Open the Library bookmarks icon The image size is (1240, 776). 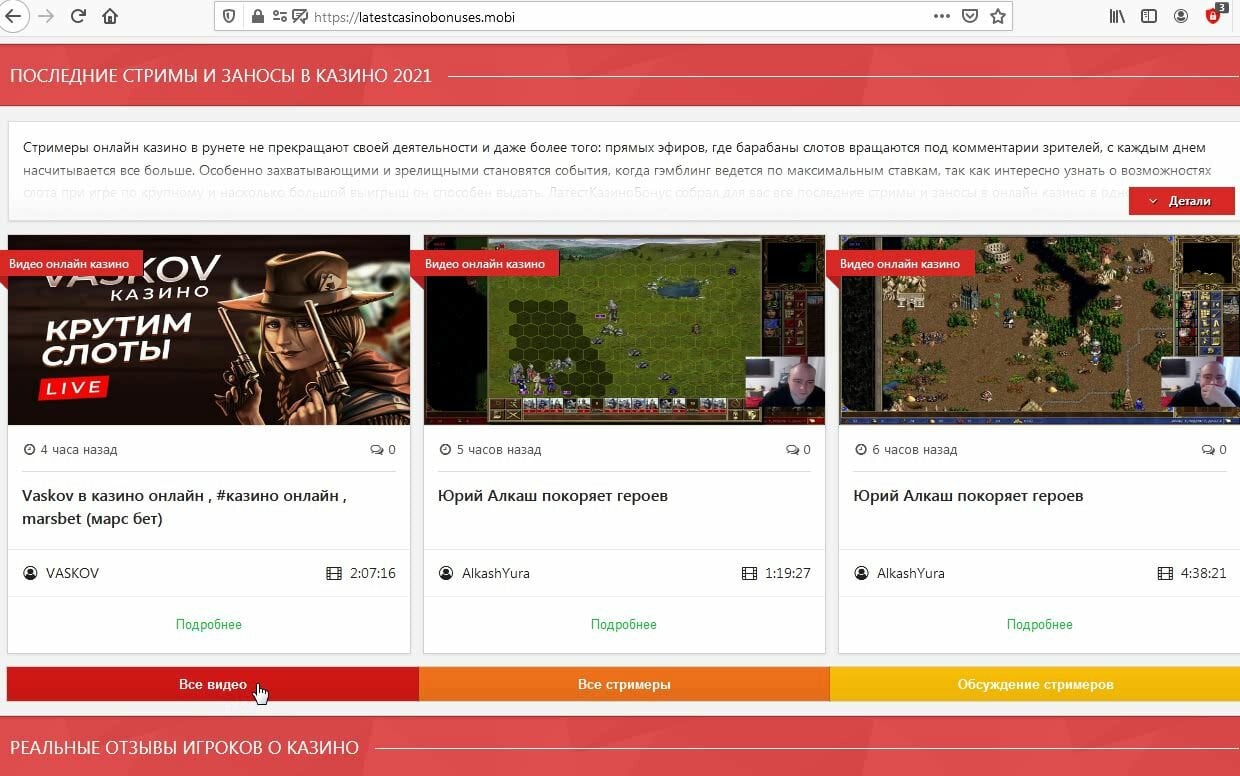pyautogui.click(x=1117, y=16)
